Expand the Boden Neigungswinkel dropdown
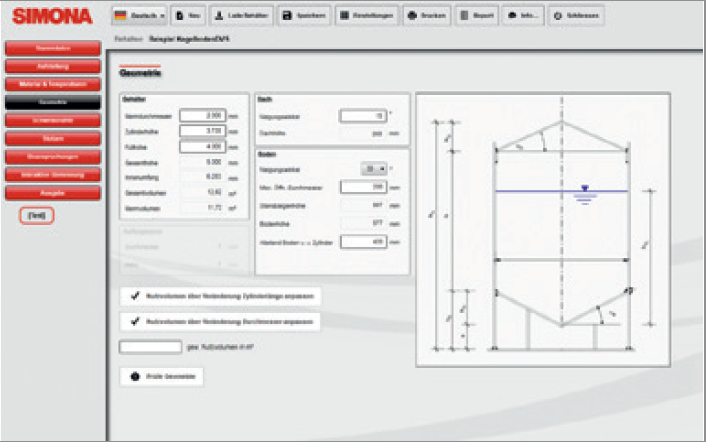The width and height of the screenshot is (706, 442). [370, 169]
